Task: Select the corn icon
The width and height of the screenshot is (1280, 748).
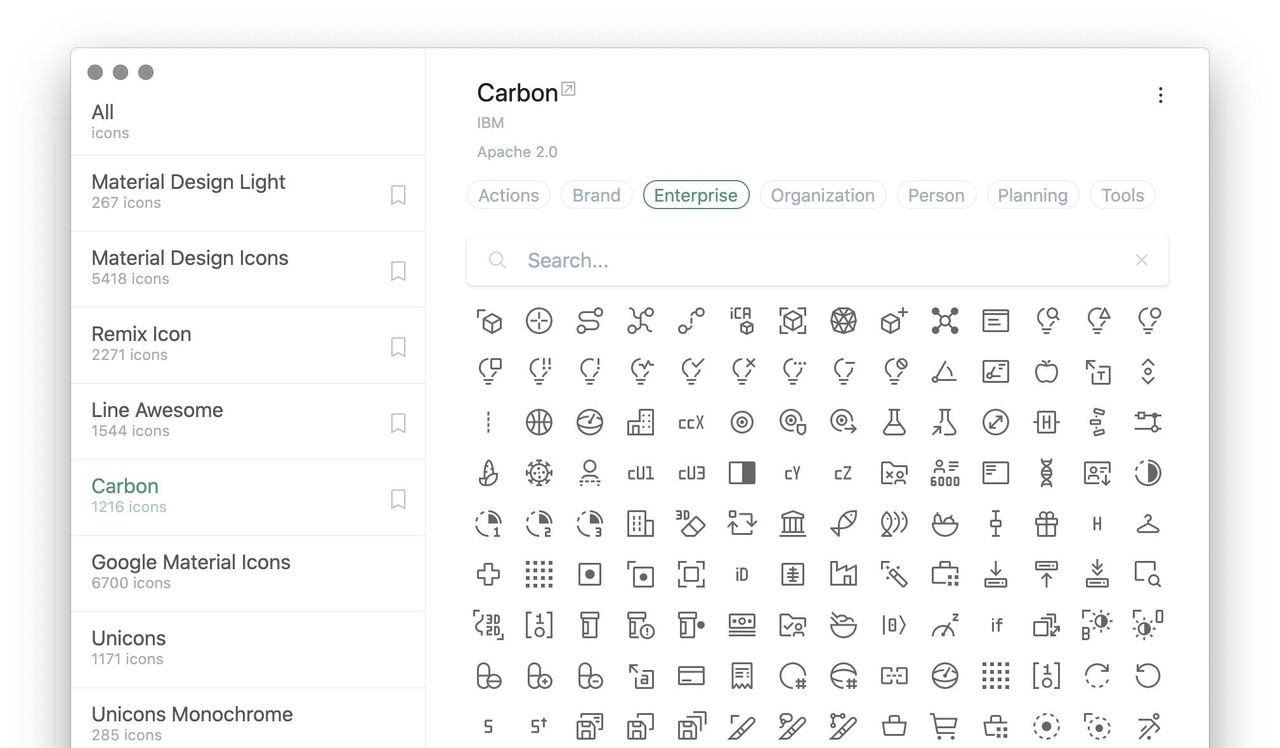Action: (488, 473)
